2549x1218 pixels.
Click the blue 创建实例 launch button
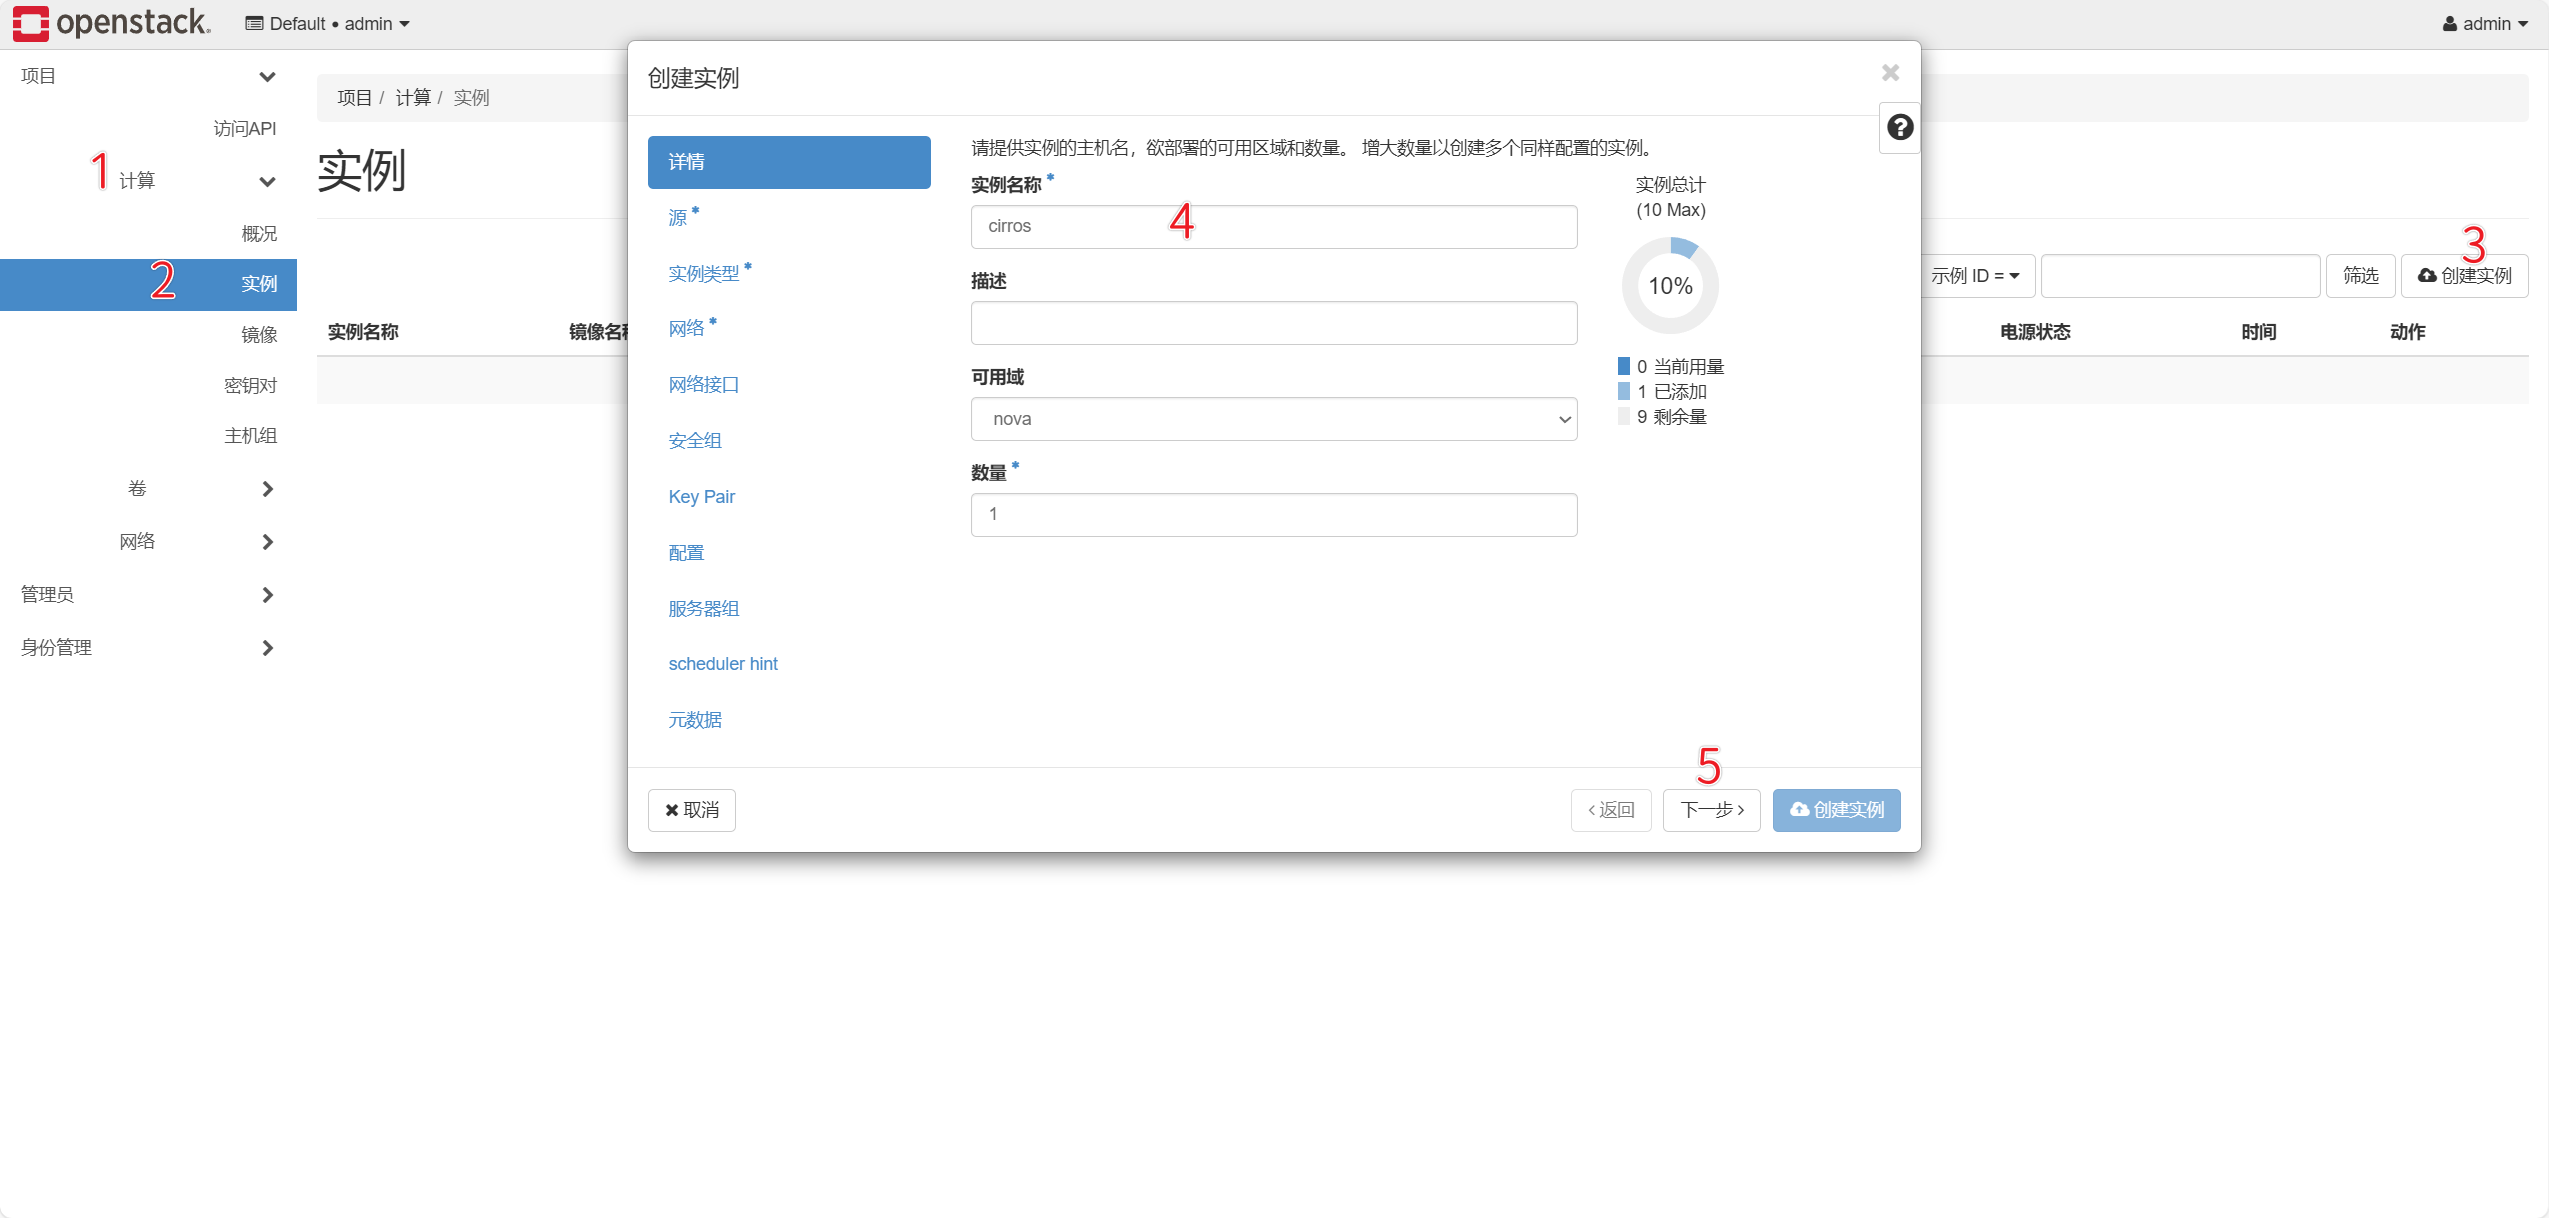point(1836,810)
